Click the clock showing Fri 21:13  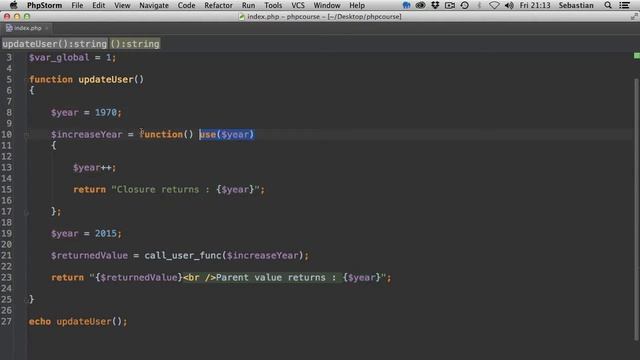pyautogui.click(x=535, y=5)
